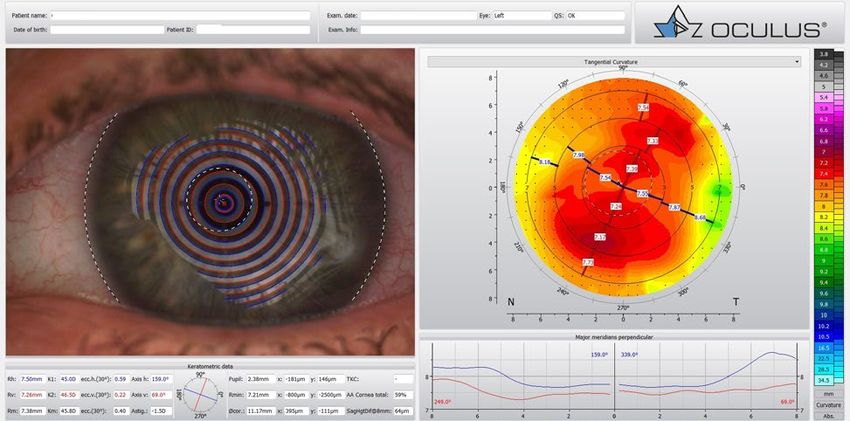Click the Pupil x value -181µm

(297, 379)
